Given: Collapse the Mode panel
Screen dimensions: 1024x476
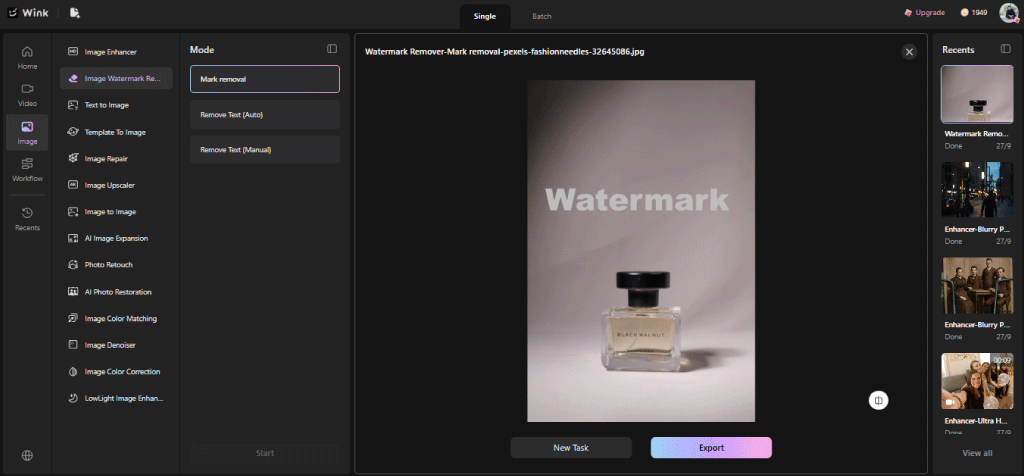Looking at the screenshot, I should point(332,49).
